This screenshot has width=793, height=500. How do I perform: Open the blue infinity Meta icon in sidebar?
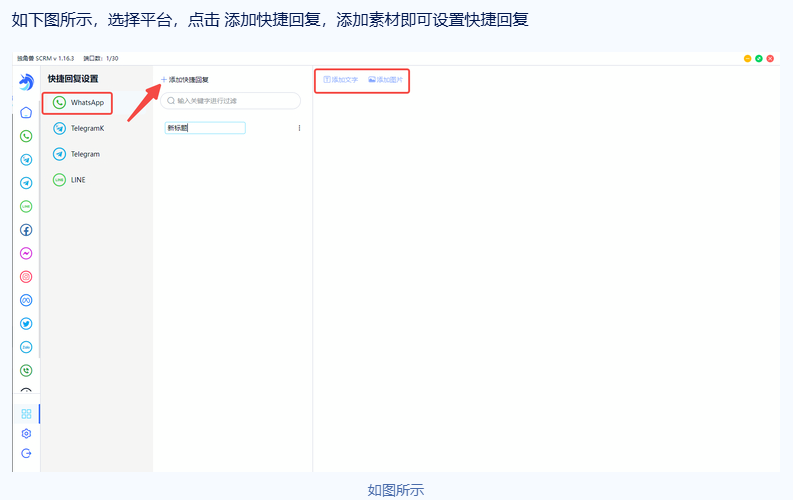click(26, 300)
